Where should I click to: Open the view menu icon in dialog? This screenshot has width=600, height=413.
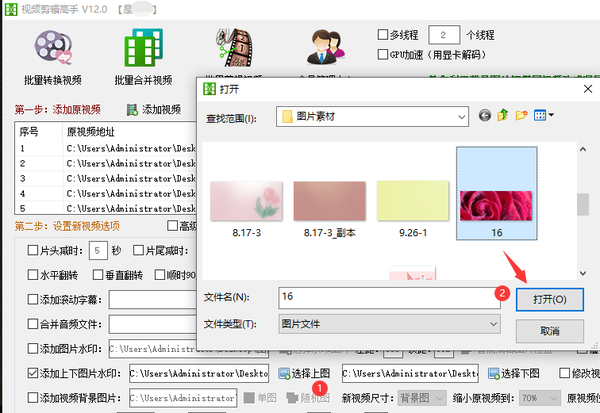[543, 117]
